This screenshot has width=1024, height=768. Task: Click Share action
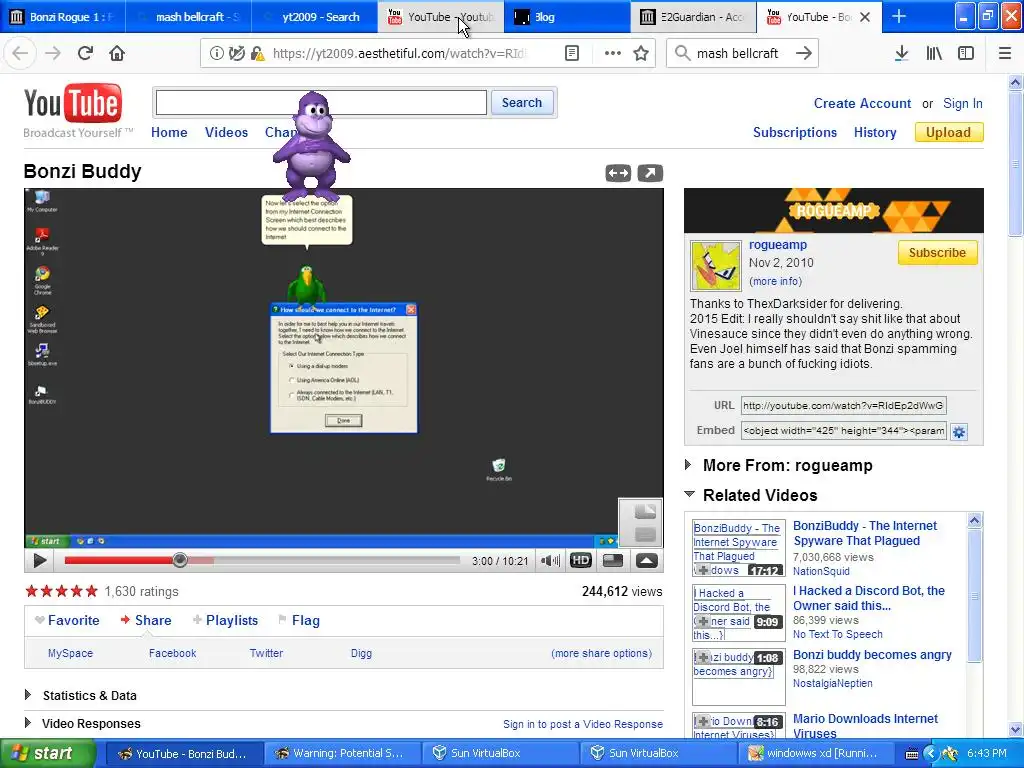click(x=153, y=620)
